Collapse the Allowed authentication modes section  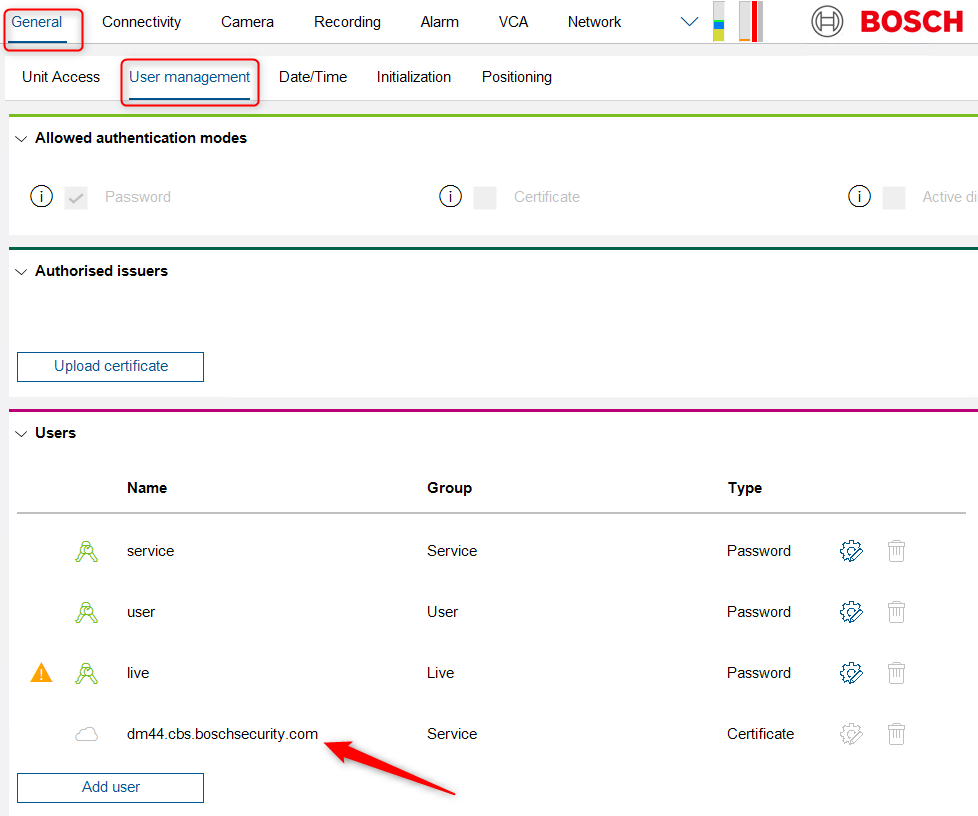pos(22,139)
